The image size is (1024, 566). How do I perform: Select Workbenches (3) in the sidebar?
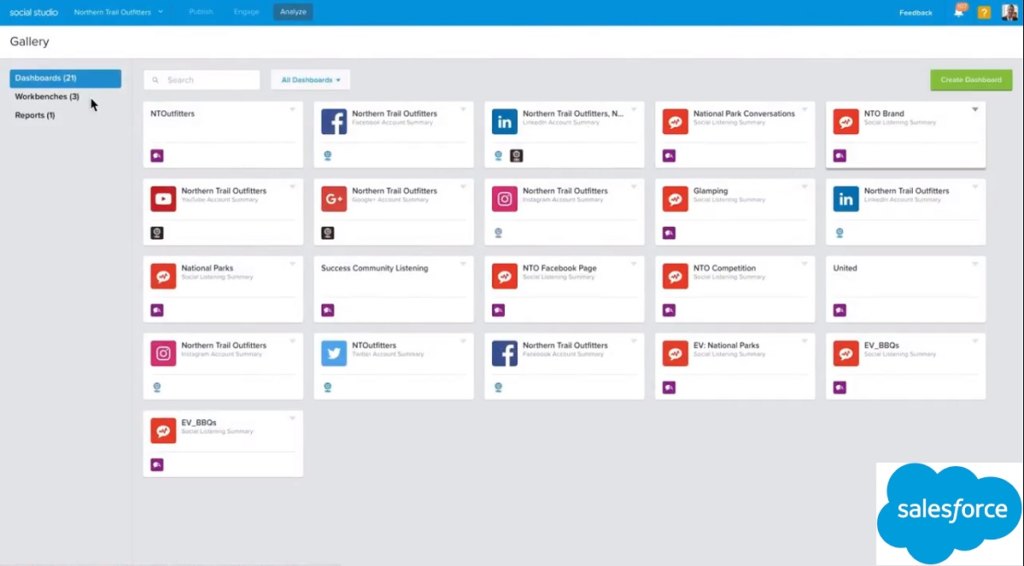point(47,97)
